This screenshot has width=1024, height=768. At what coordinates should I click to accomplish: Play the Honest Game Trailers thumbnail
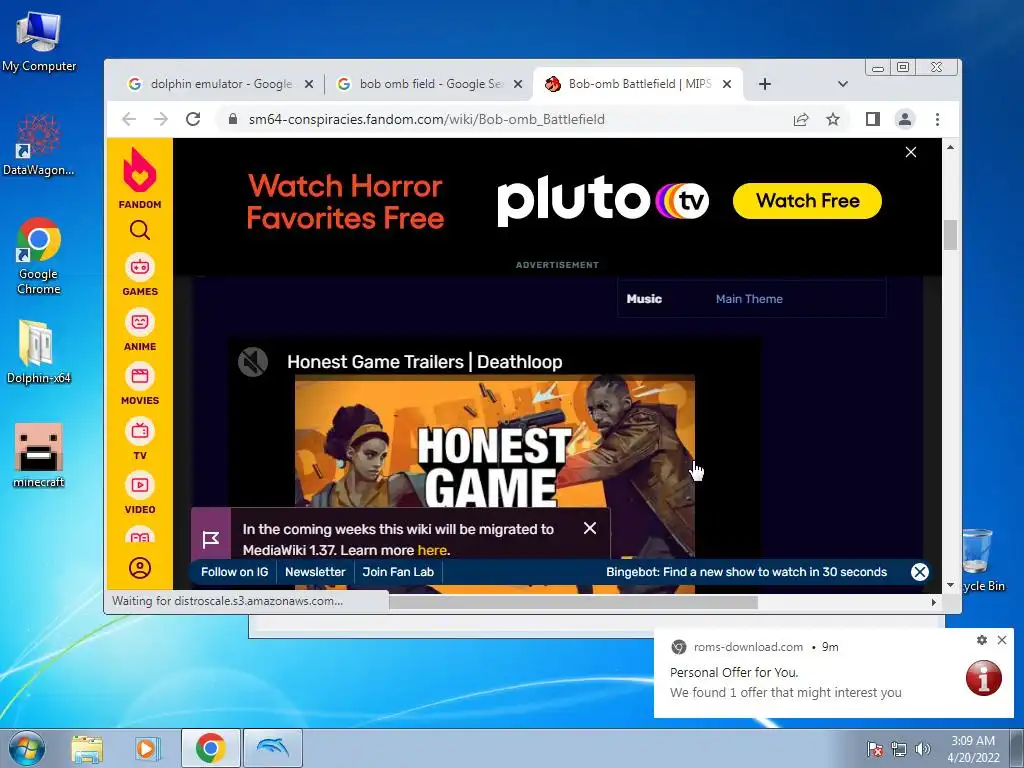pos(494,467)
